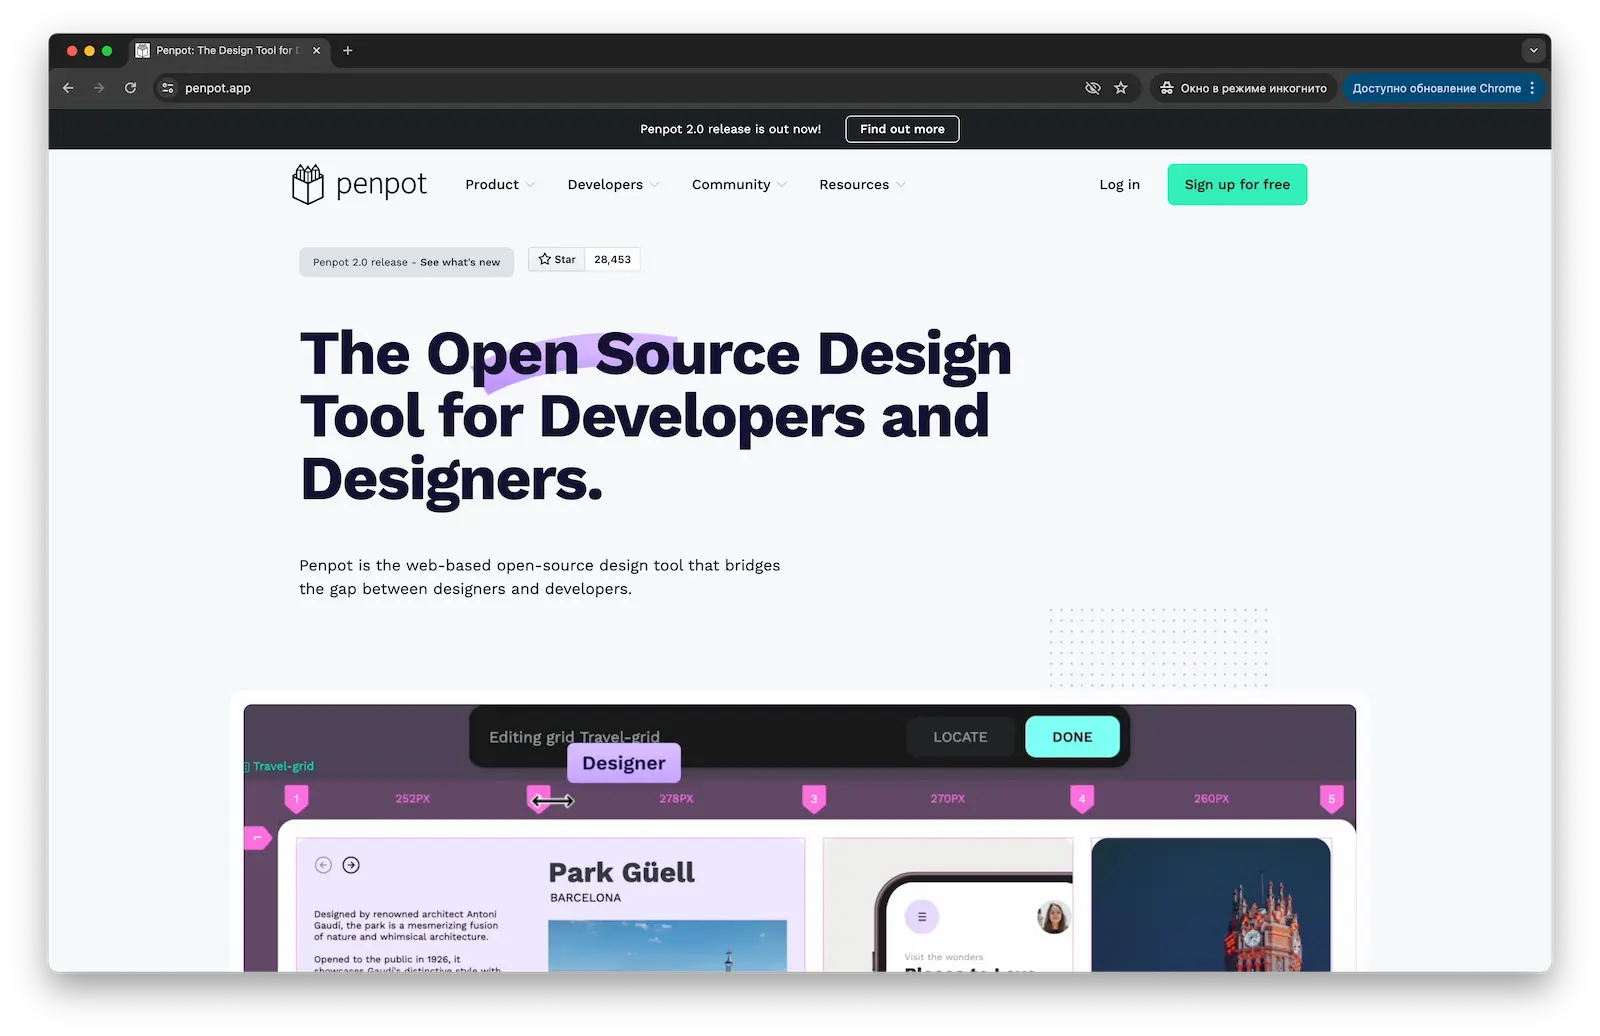Click next arrow in Park Güell card
The image size is (1600, 1036).
351,865
